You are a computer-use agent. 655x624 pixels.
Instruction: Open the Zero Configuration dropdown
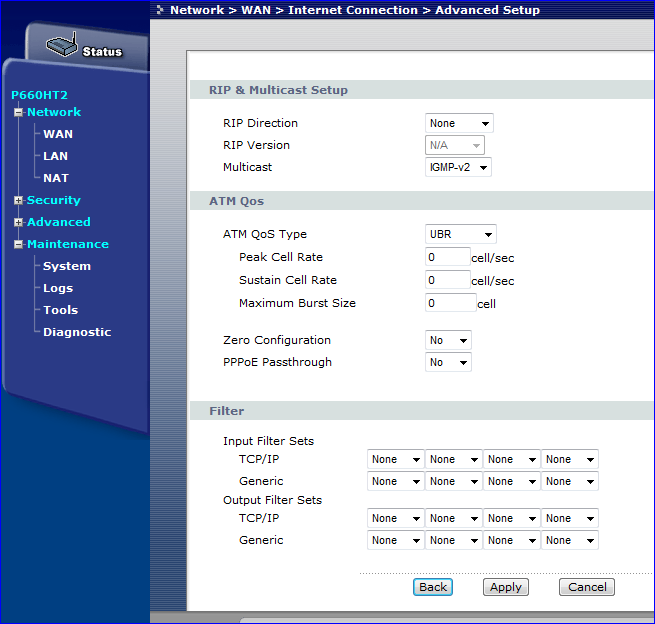click(x=448, y=340)
